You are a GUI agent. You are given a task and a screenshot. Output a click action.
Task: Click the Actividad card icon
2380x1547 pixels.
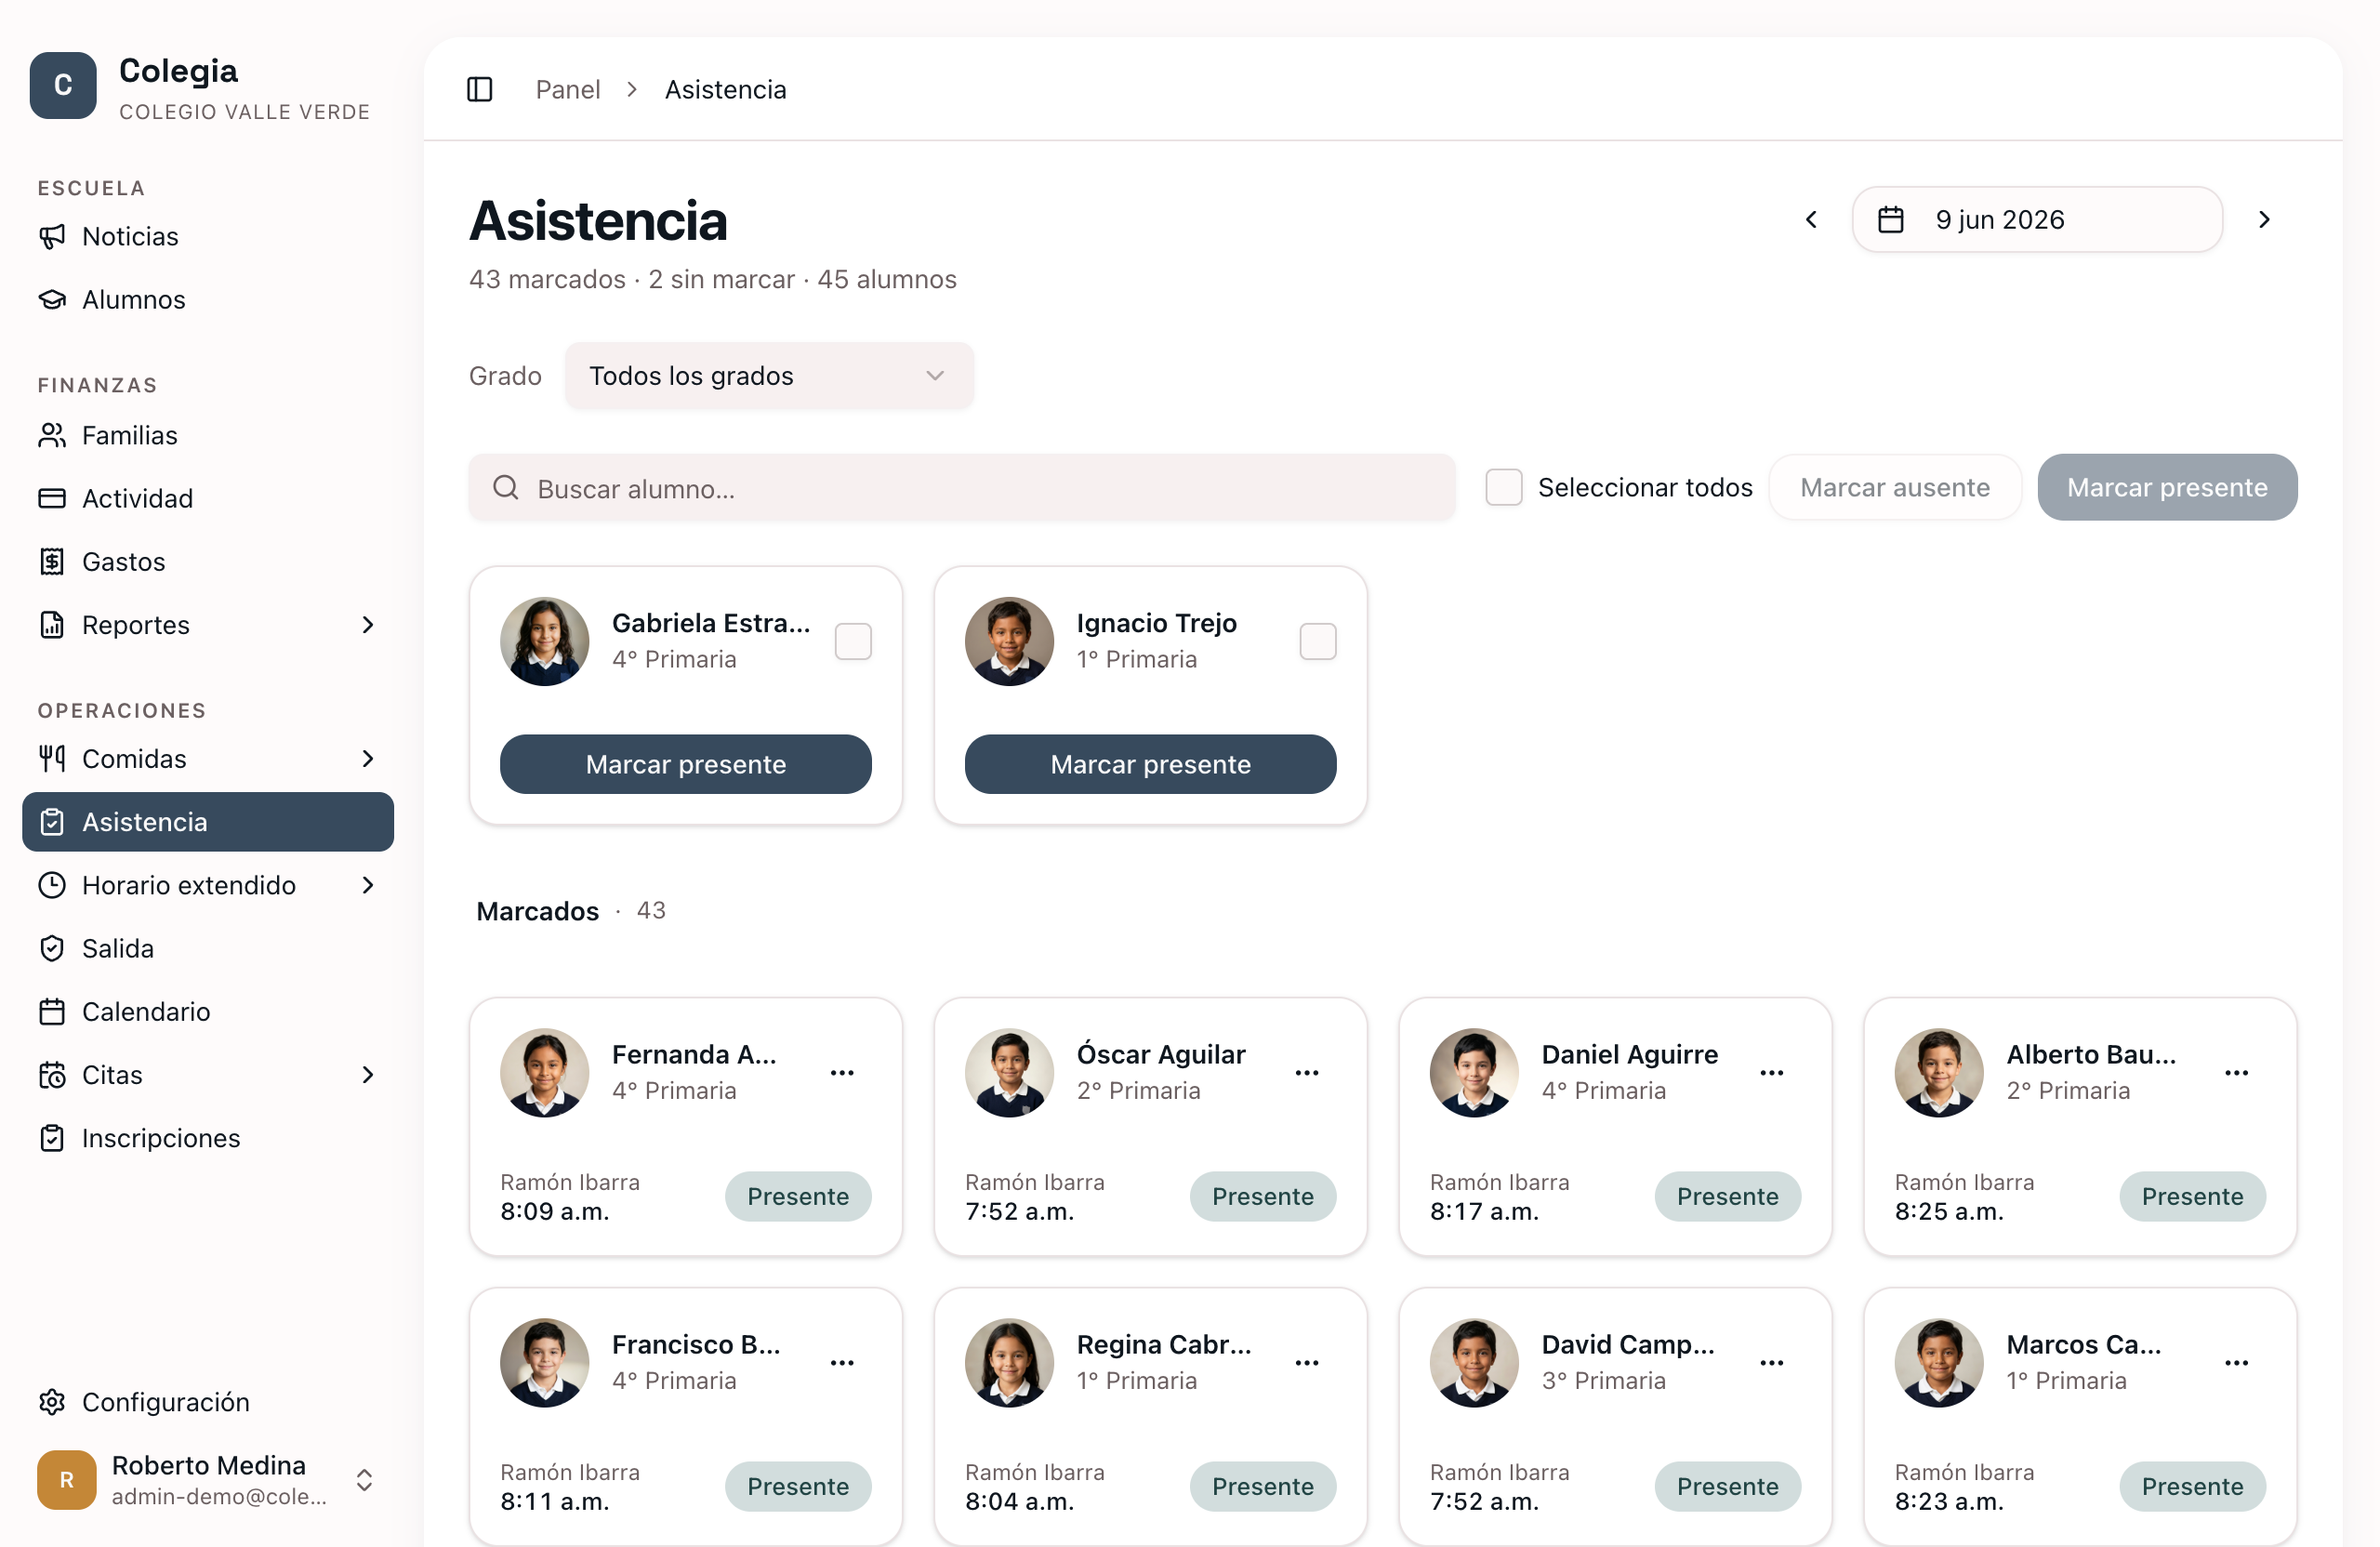click(x=52, y=498)
